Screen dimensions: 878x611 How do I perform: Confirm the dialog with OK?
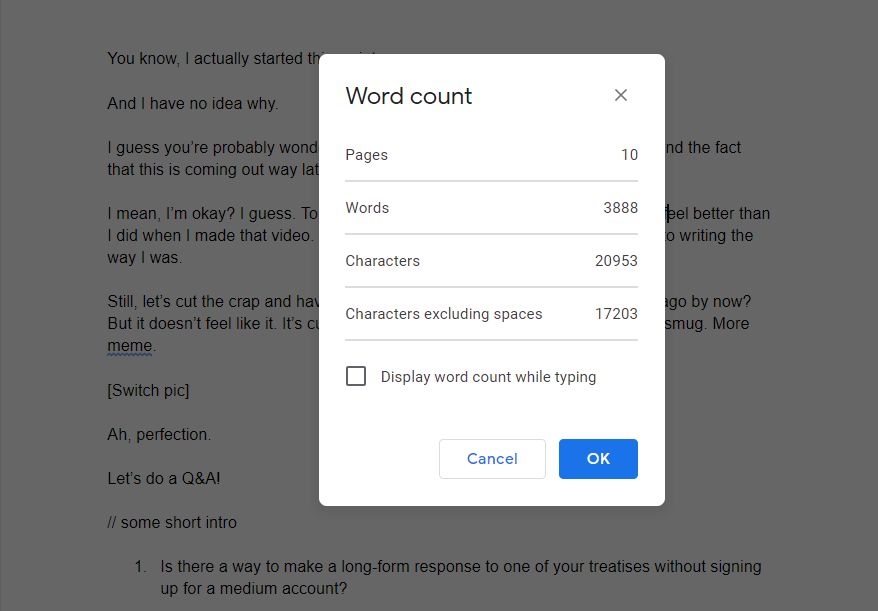598,459
